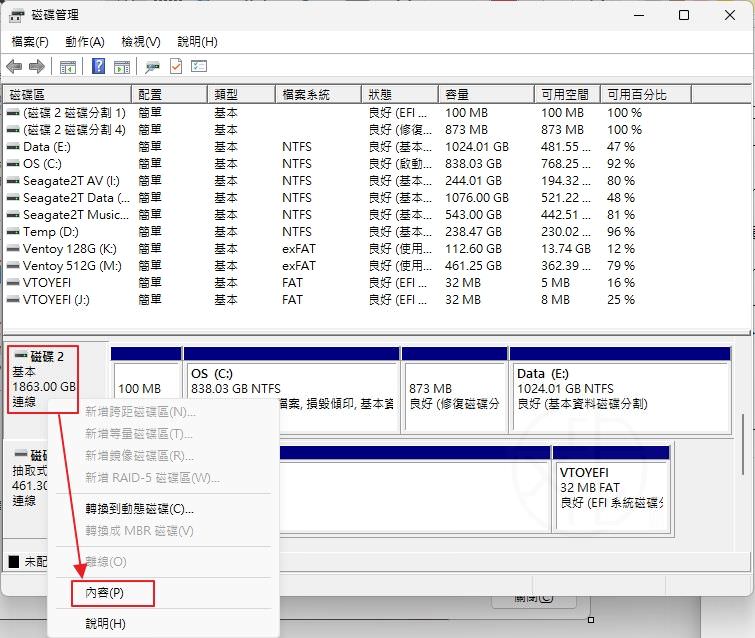Select the VTOYEFI 32 MB FAT partition block
This screenshot has height=638, width=755.
click(612, 489)
